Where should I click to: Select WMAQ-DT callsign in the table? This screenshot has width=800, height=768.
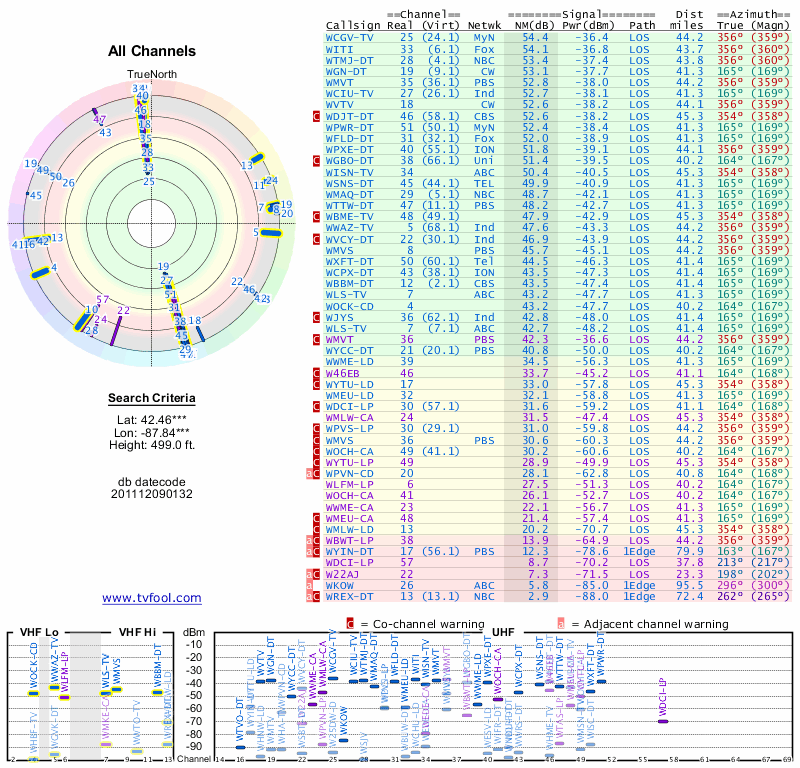click(x=349, y=194)
